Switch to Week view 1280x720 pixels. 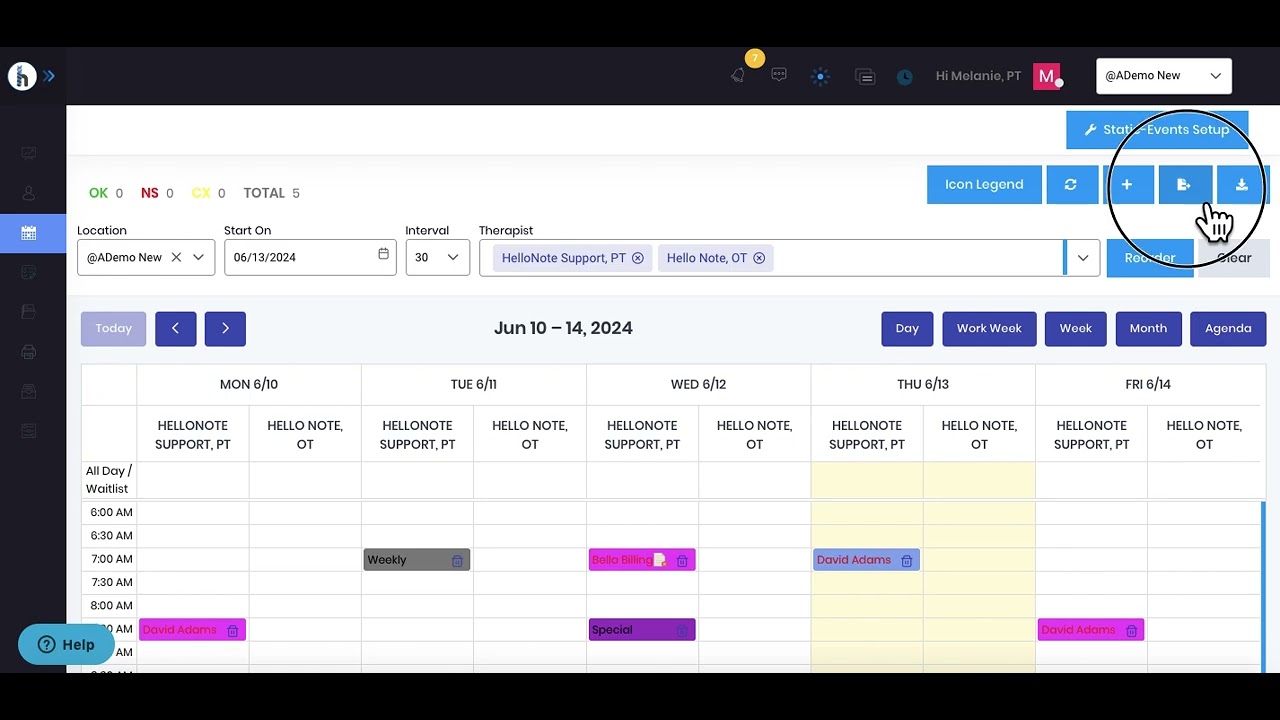coord(1076,329)
